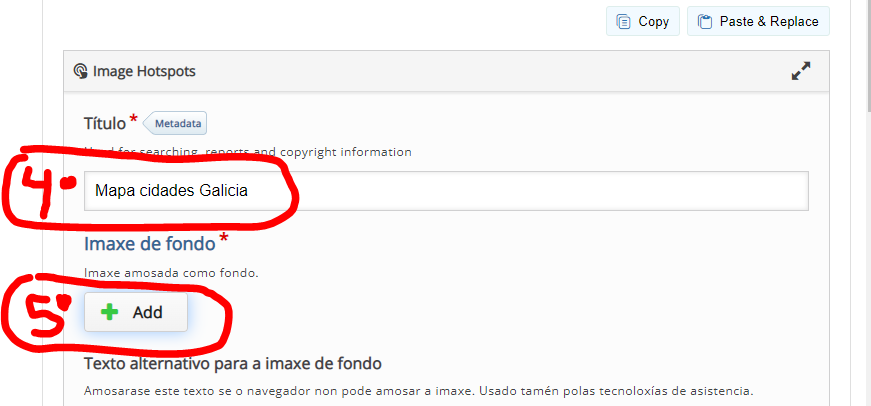Click the green plus icon on Add button
The image size is (871, 406).
pyautogui.click(x=110, y=312)
